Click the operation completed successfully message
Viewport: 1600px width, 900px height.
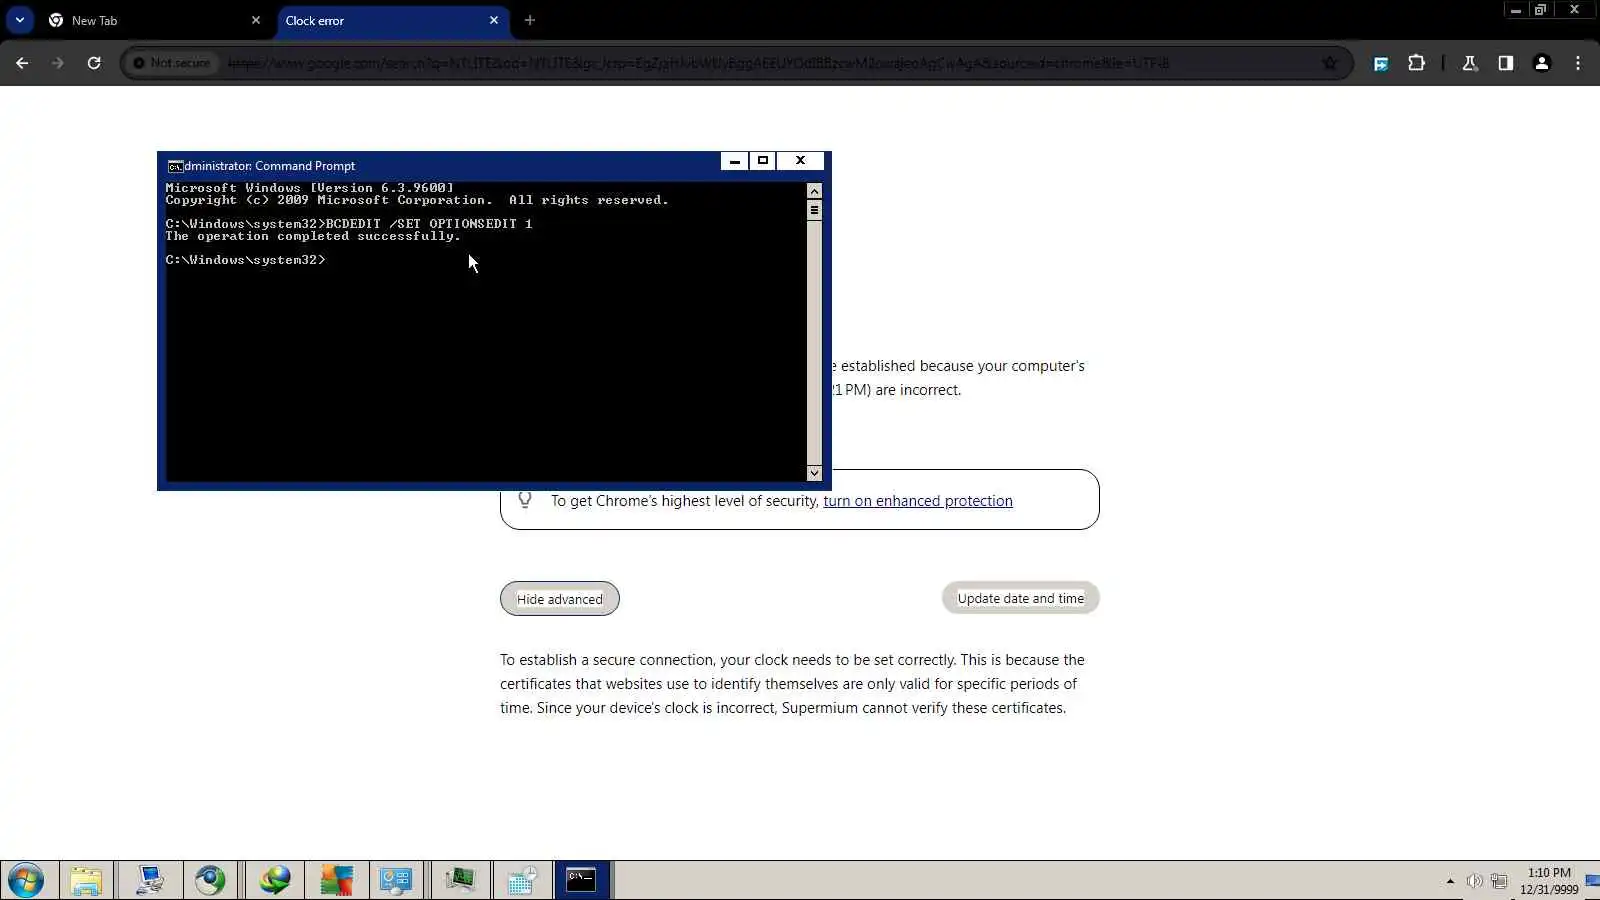[x=313, y=236]
